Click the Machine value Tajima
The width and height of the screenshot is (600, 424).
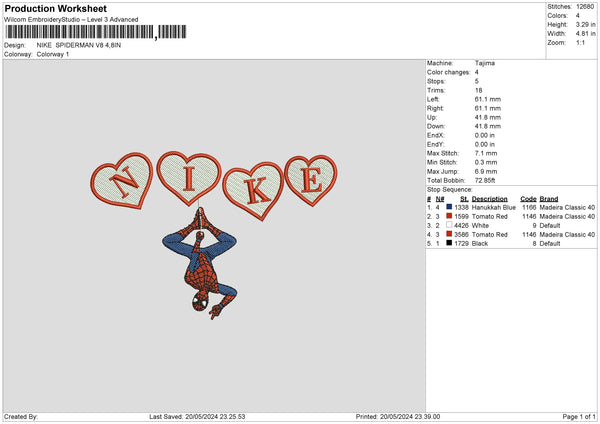[485, 63]
